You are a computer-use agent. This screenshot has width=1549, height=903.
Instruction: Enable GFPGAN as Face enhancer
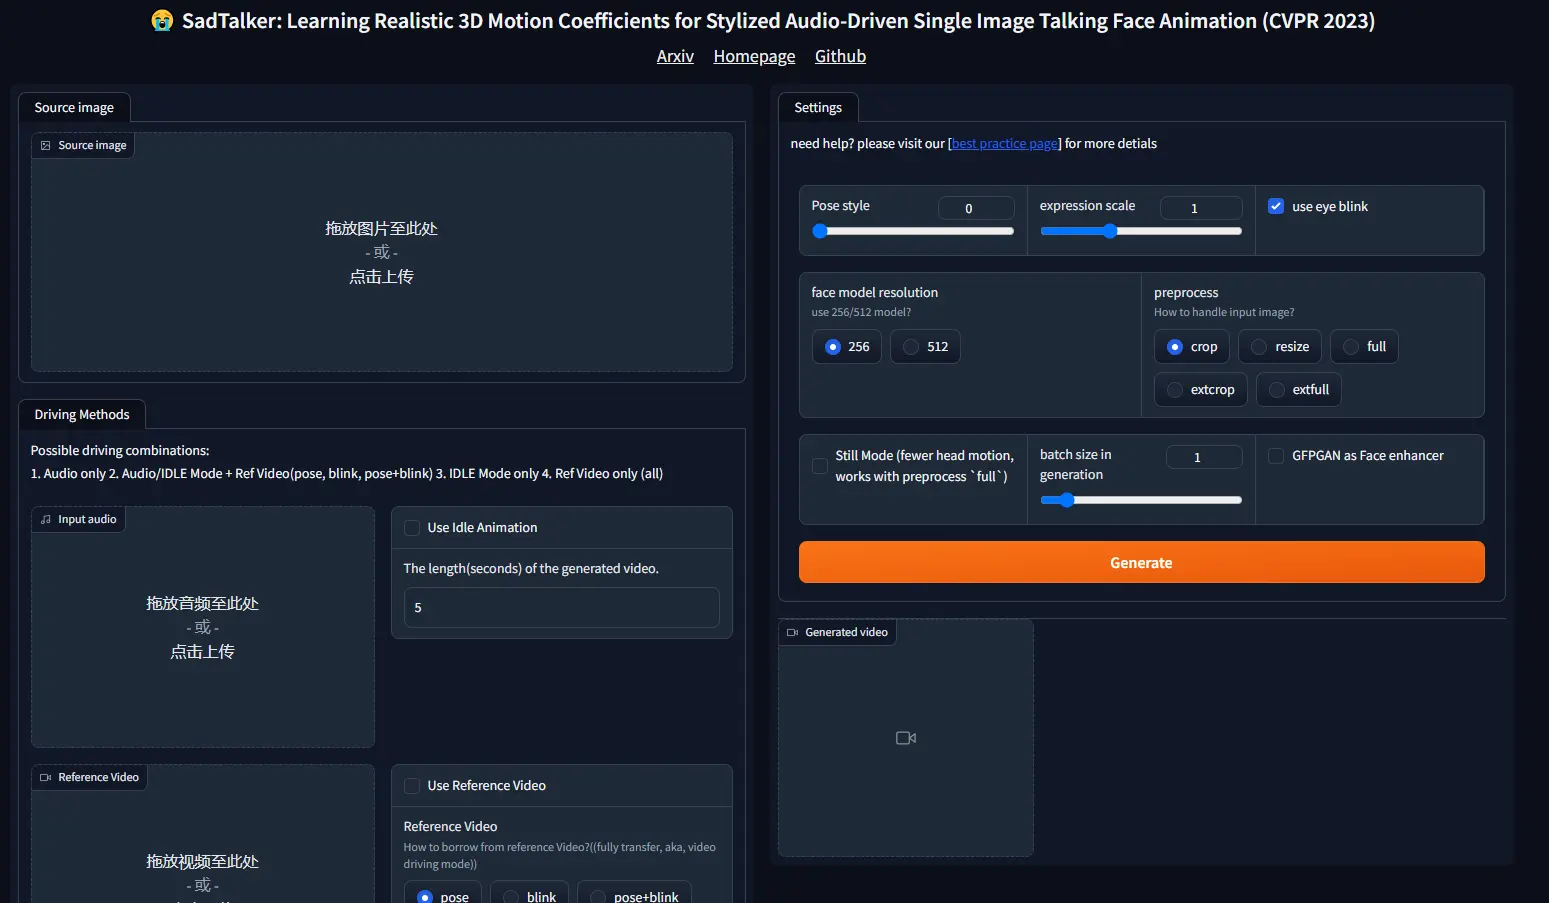click(x=1276, y=455)
